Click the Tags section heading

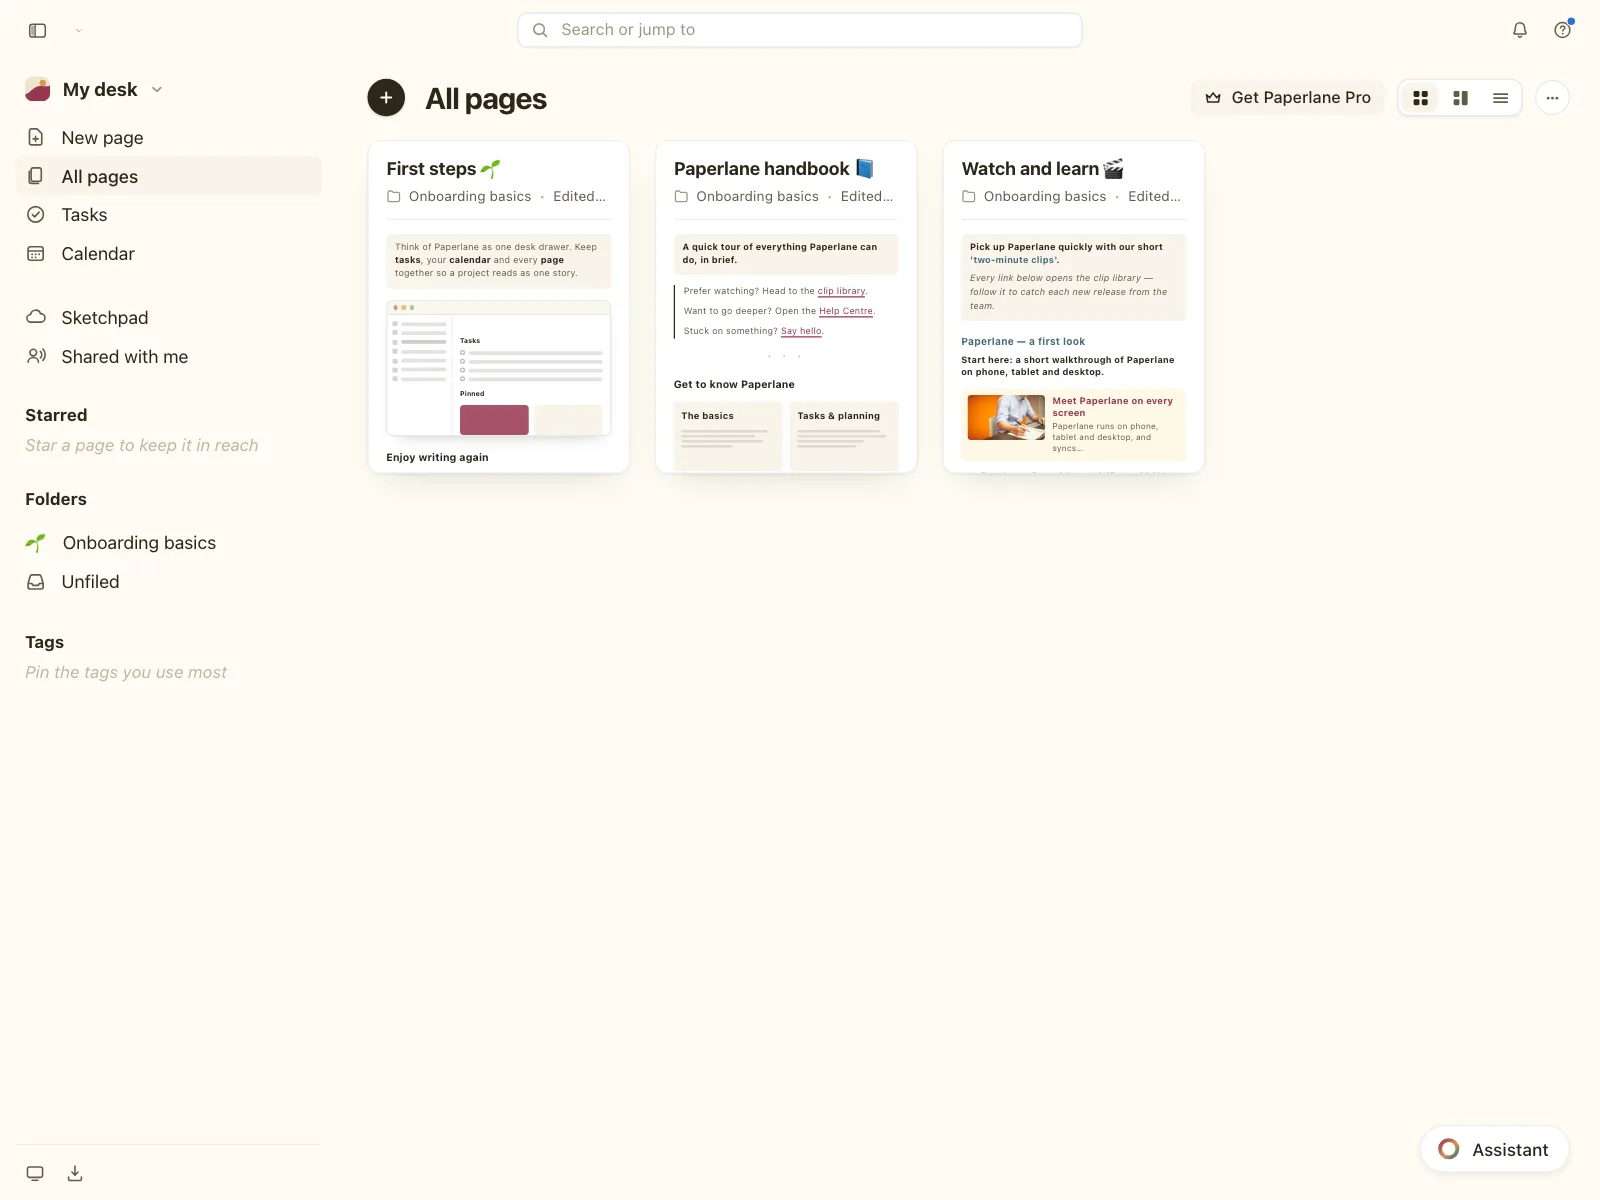44,642
